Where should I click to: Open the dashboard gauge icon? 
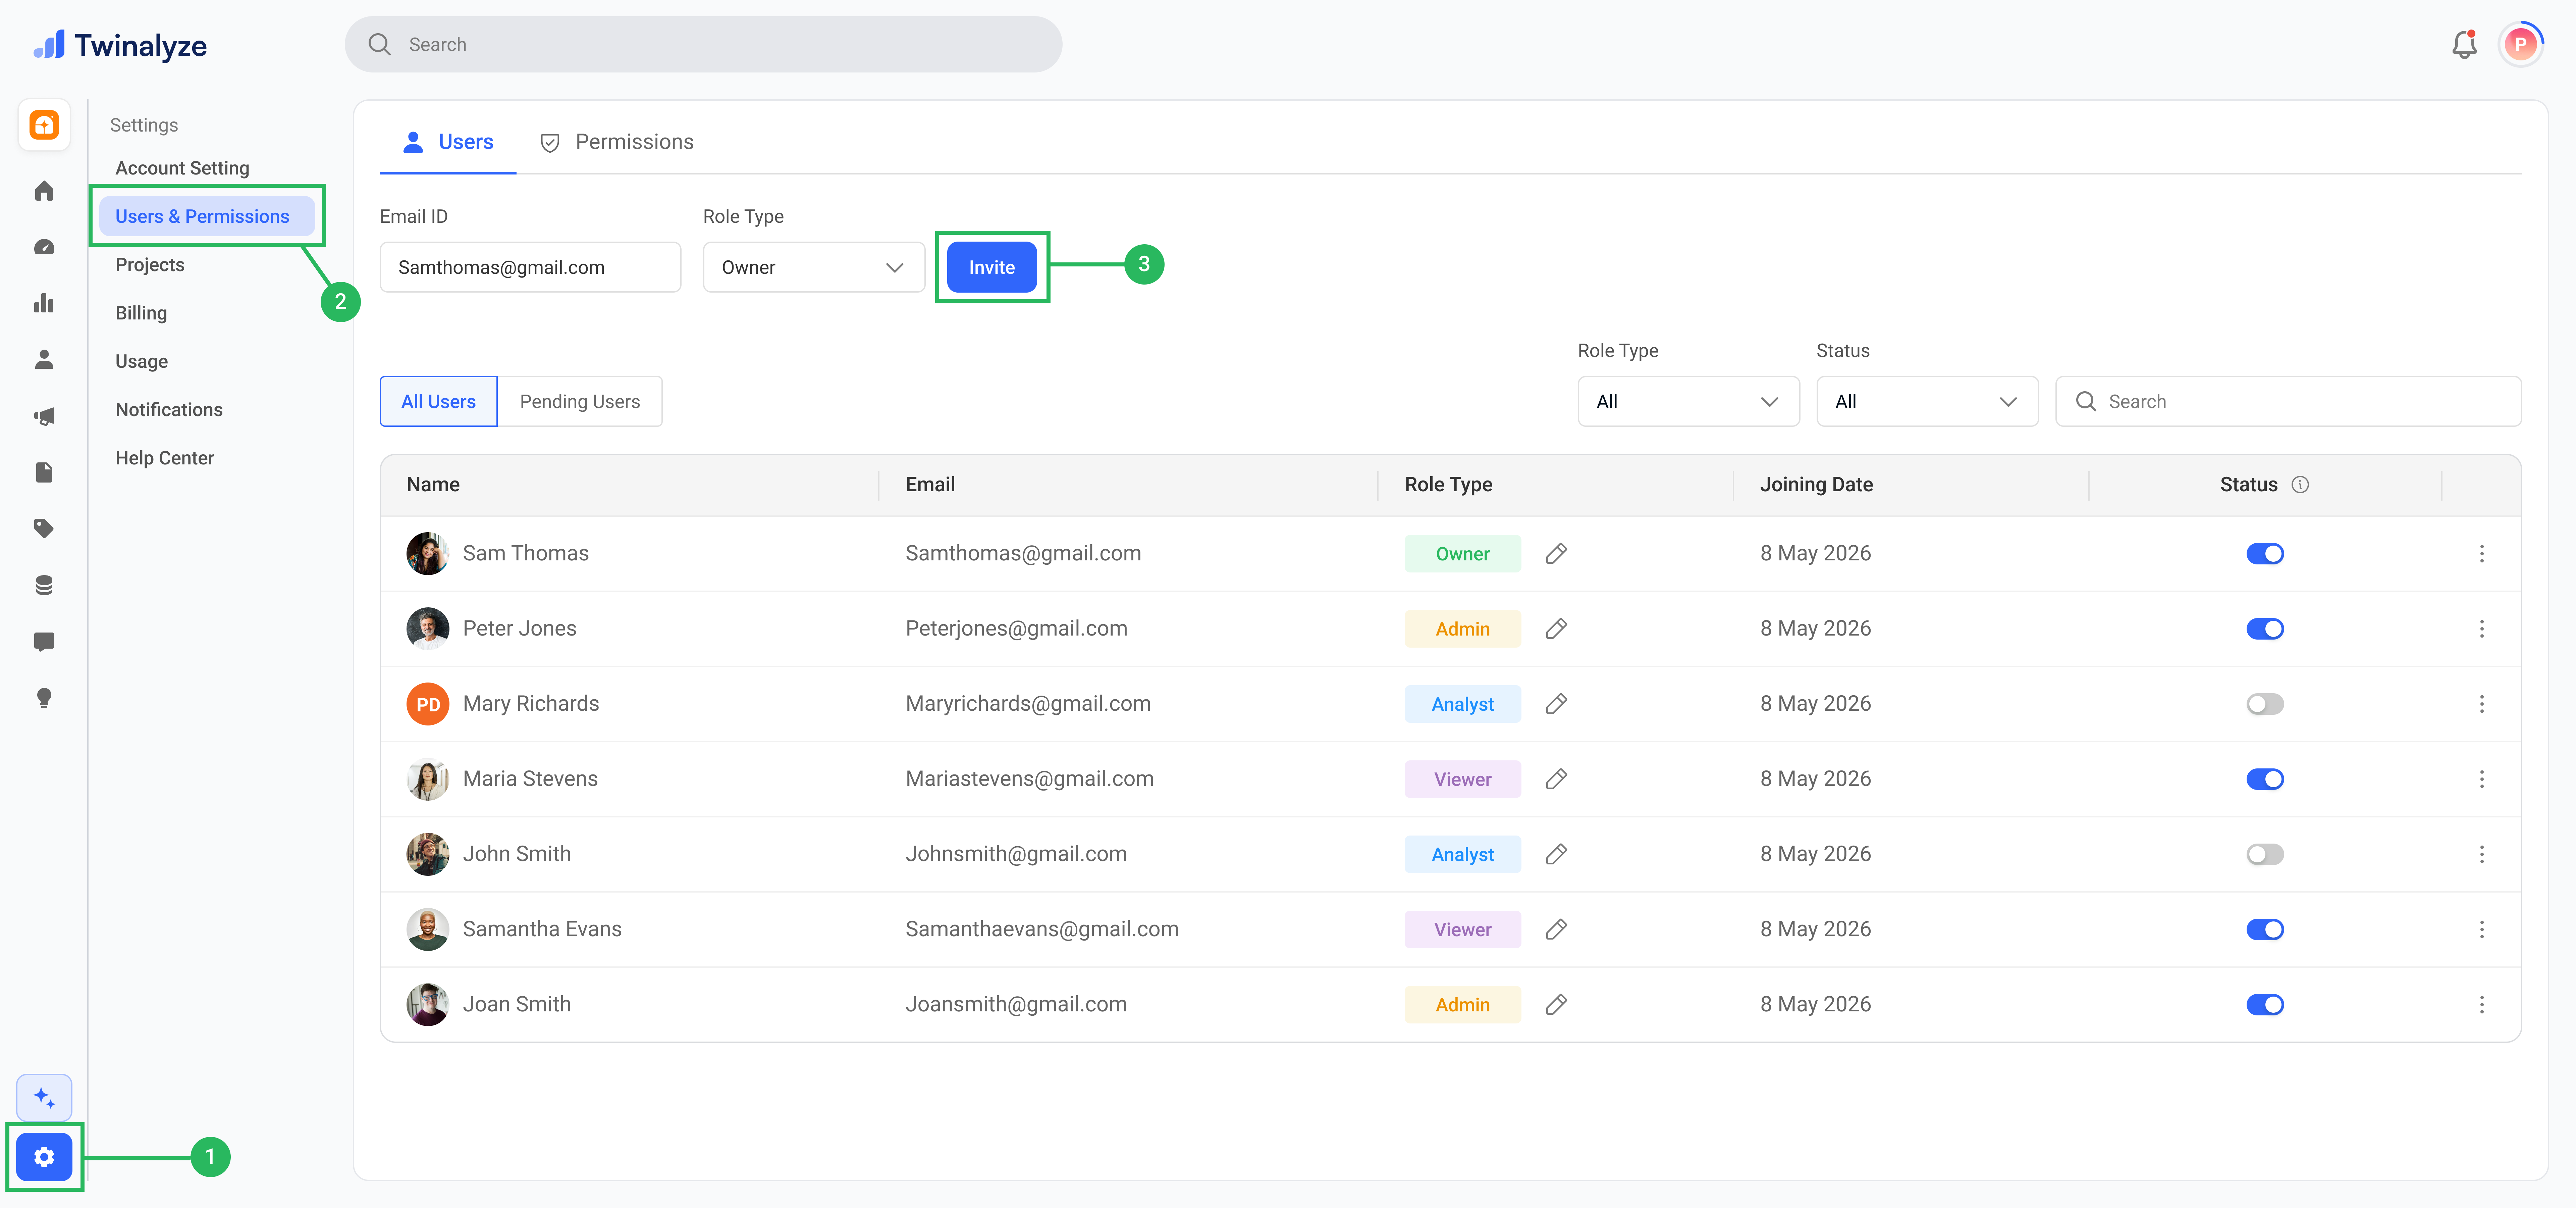[44, 247]
